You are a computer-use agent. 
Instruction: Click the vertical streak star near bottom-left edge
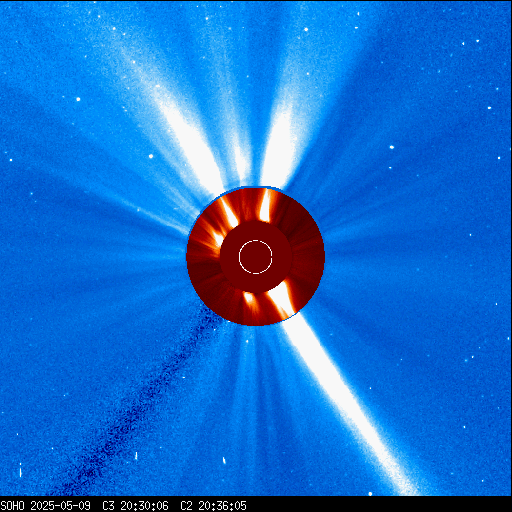pyautogui.click(x=21, y=470)
